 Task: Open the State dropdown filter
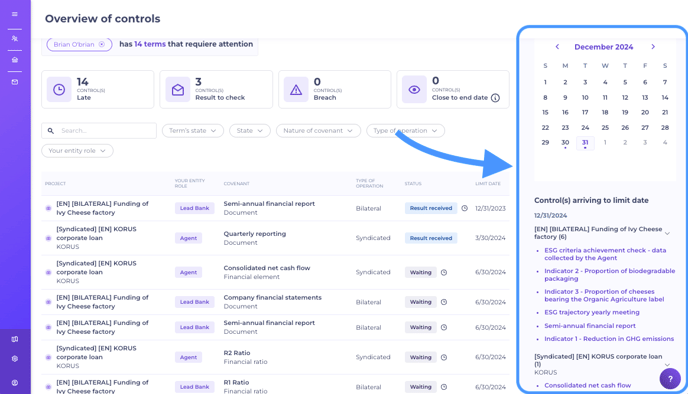point(250,131)
